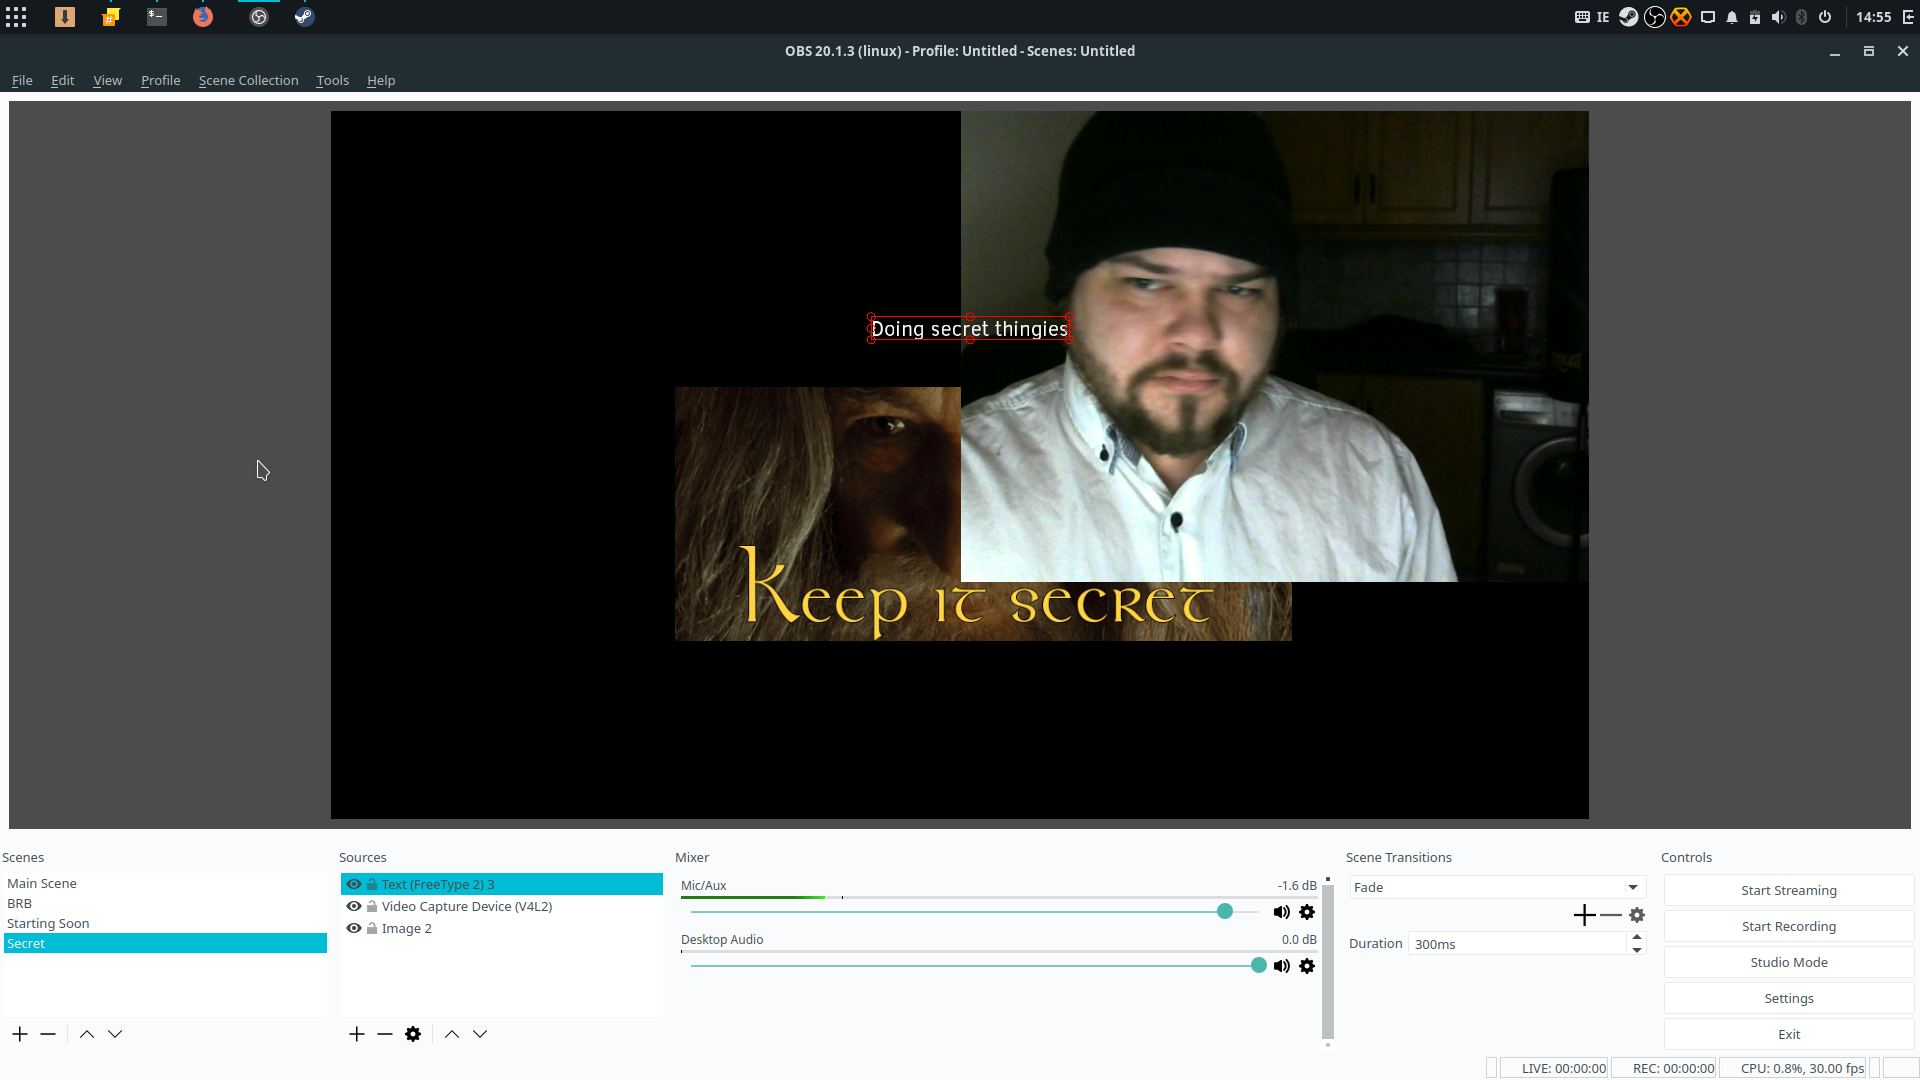
Task: Enable Studio Mode
Action: coord(1788,962)
